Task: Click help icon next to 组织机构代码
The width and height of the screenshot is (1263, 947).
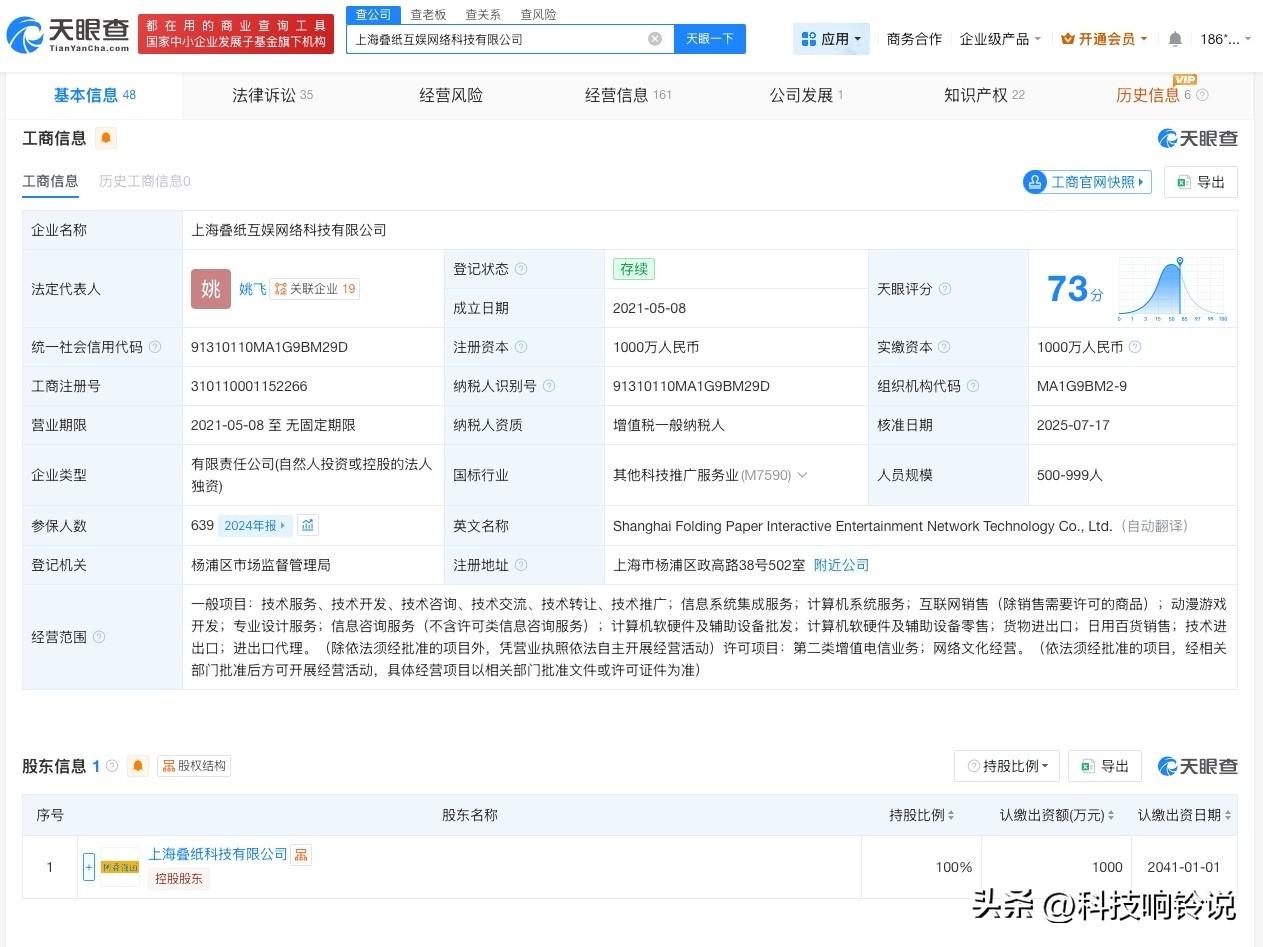Action: point(972,386)
